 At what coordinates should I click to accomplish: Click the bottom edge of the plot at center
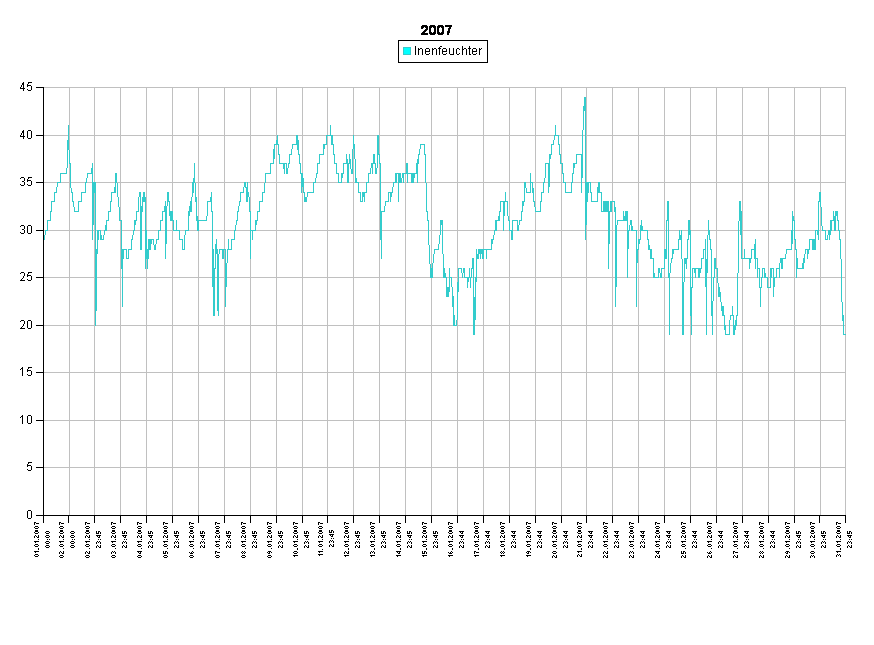point(444,515)
